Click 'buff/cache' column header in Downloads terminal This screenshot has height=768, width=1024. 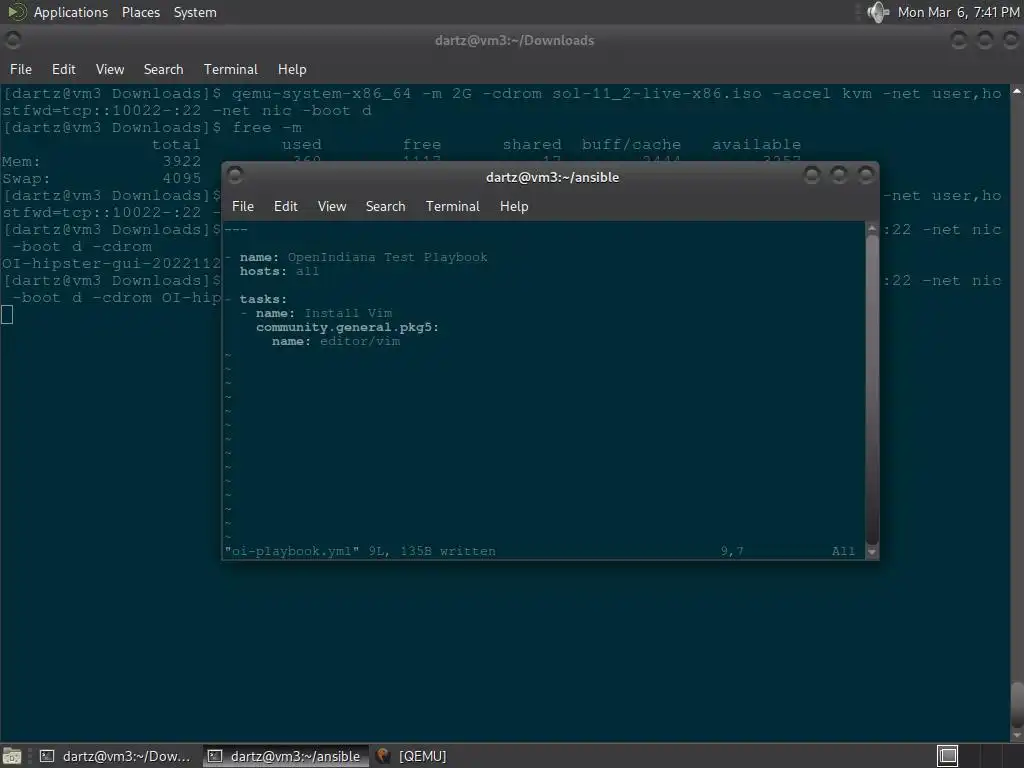(632, 144)
